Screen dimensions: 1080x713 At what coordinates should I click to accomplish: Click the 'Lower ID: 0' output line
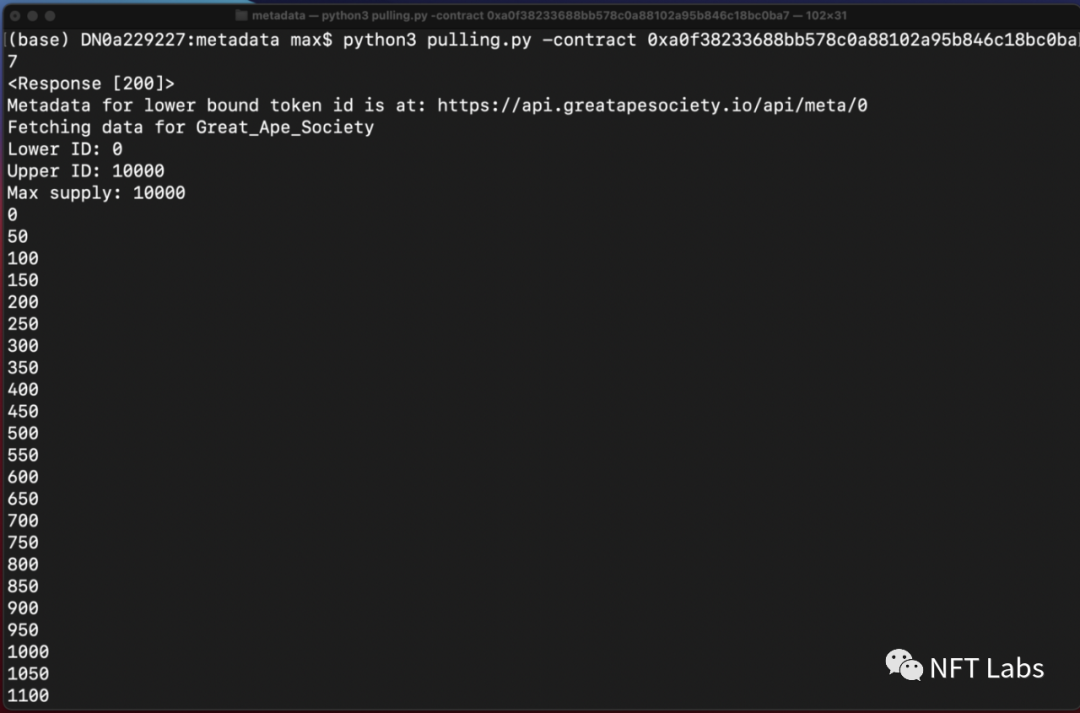coord(65,149)
